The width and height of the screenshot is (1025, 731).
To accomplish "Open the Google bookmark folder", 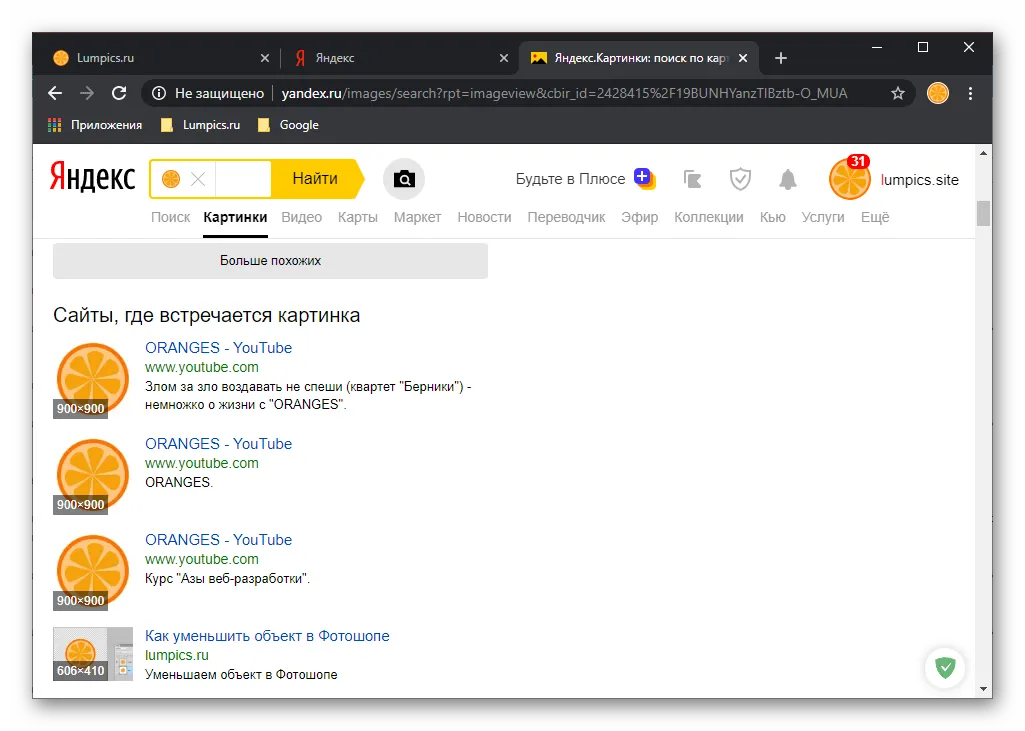I will [288, 125].
